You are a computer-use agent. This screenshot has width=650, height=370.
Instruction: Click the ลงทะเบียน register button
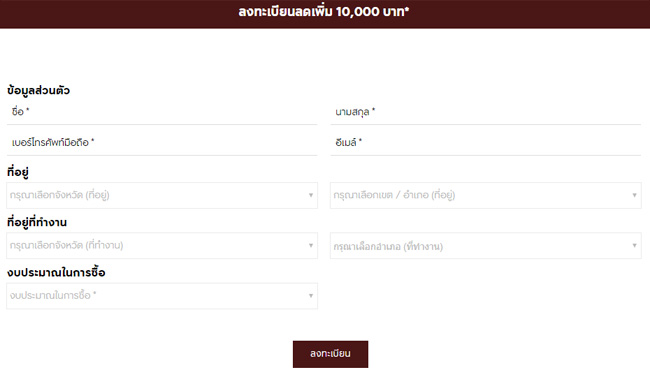pyautogui.click(x=330, y=354)
